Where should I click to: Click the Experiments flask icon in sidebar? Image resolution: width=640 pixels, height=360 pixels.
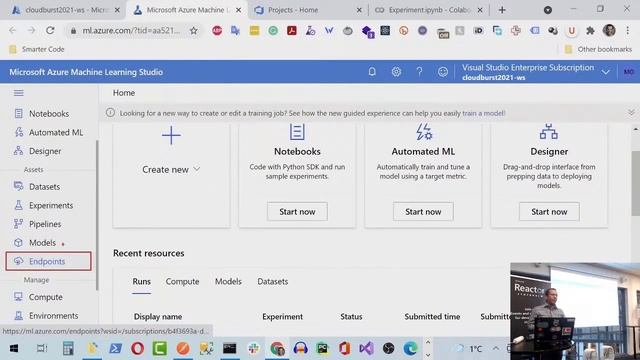click(18, 205)
